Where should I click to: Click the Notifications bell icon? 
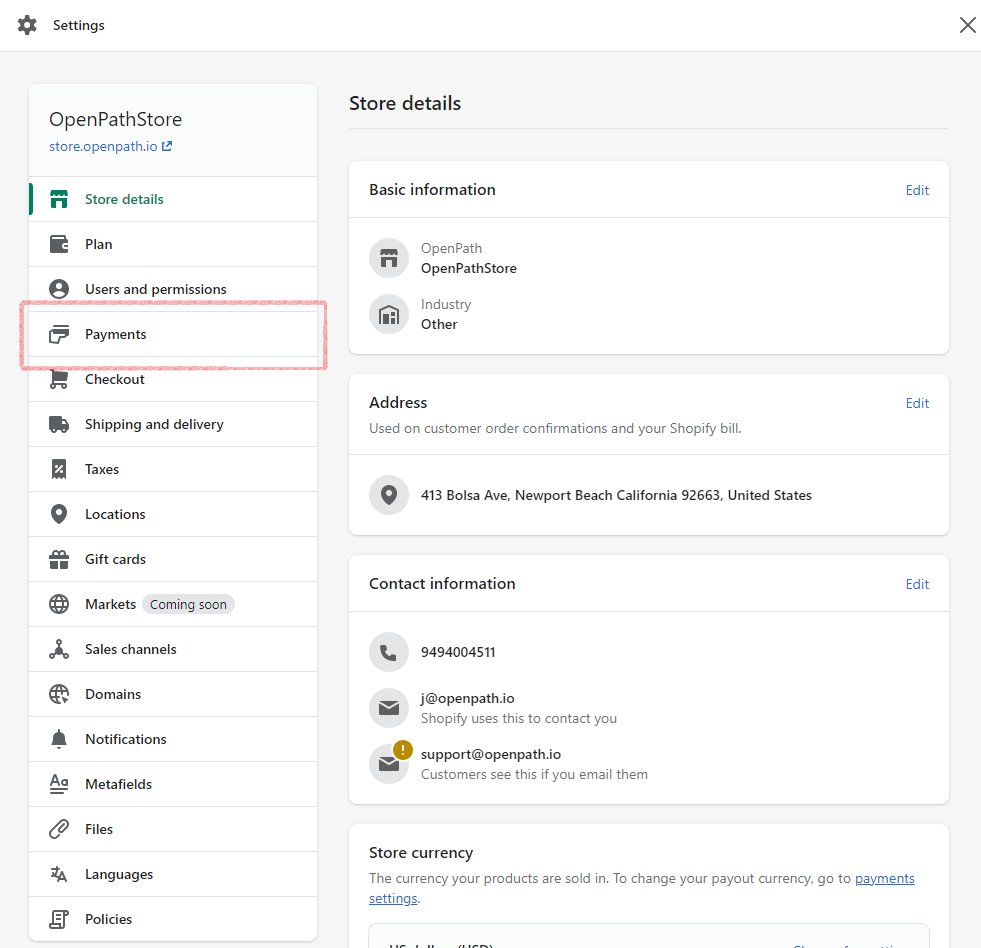[x=59, y=740]
